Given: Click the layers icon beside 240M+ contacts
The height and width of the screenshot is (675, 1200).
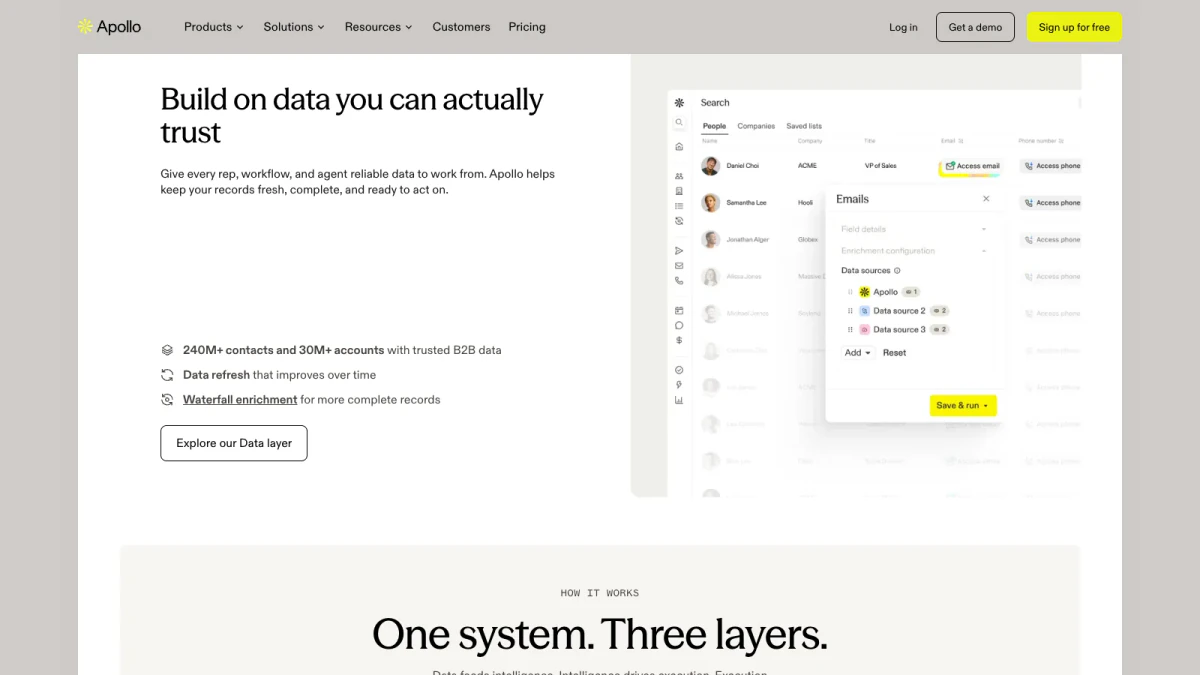Looking at the screenshot, I should (167, 350).
